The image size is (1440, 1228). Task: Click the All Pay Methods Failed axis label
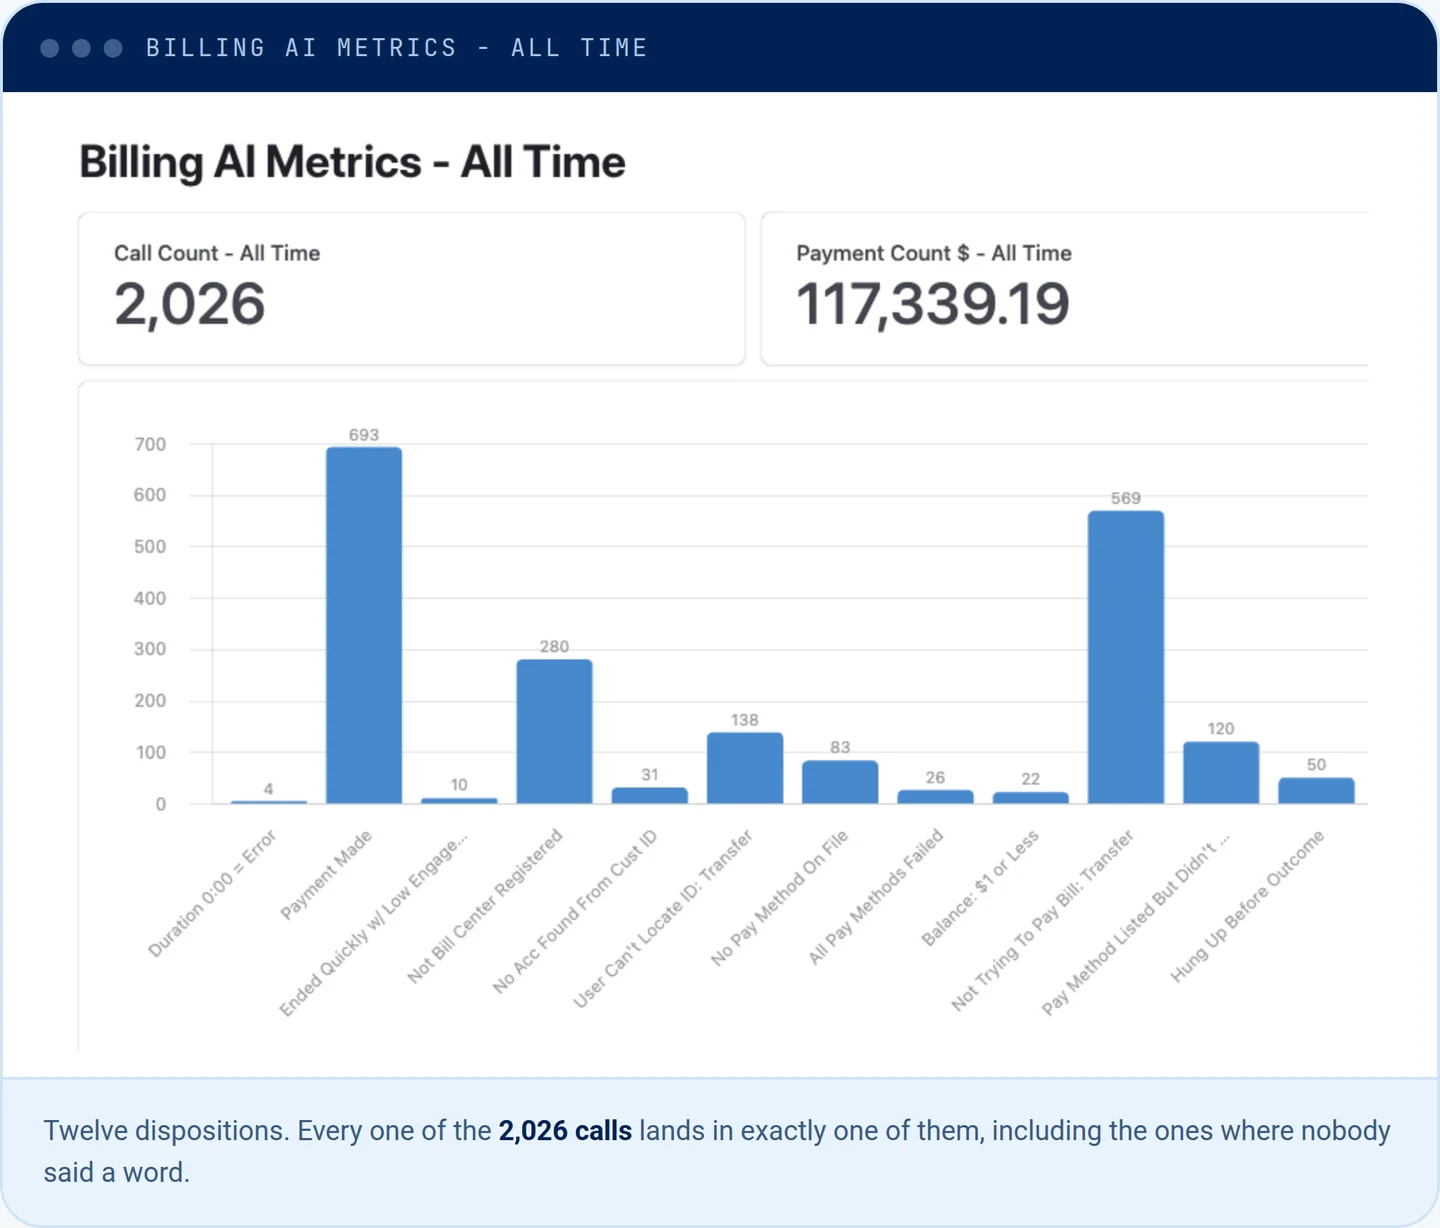click(876, 896)
